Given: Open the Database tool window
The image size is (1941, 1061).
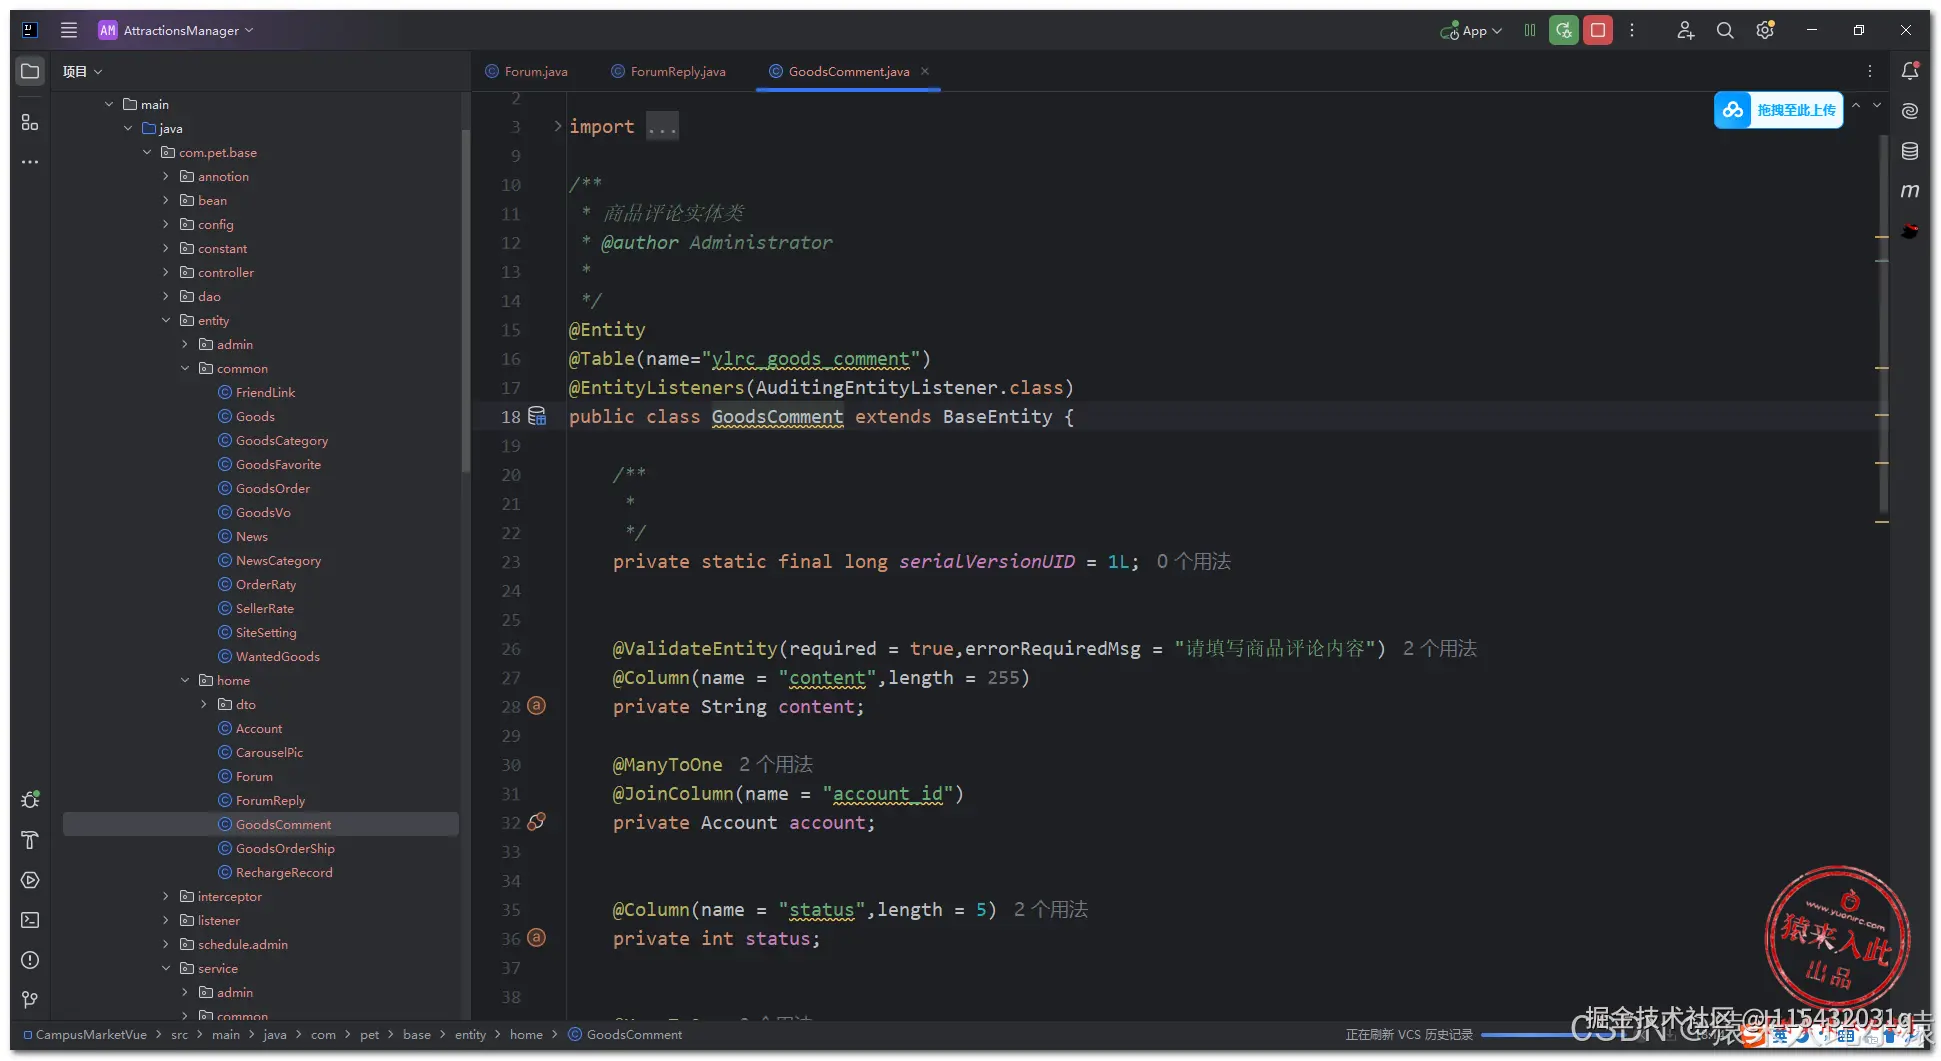Looking at the screenshot, I should (x=1910, y=151).
